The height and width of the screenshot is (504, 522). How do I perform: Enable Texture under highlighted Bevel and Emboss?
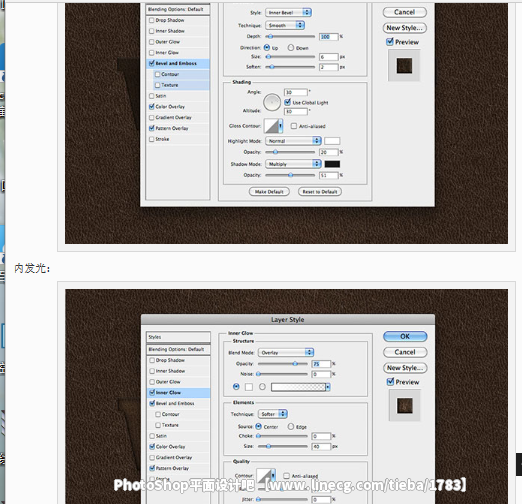(x=158, y=85)
